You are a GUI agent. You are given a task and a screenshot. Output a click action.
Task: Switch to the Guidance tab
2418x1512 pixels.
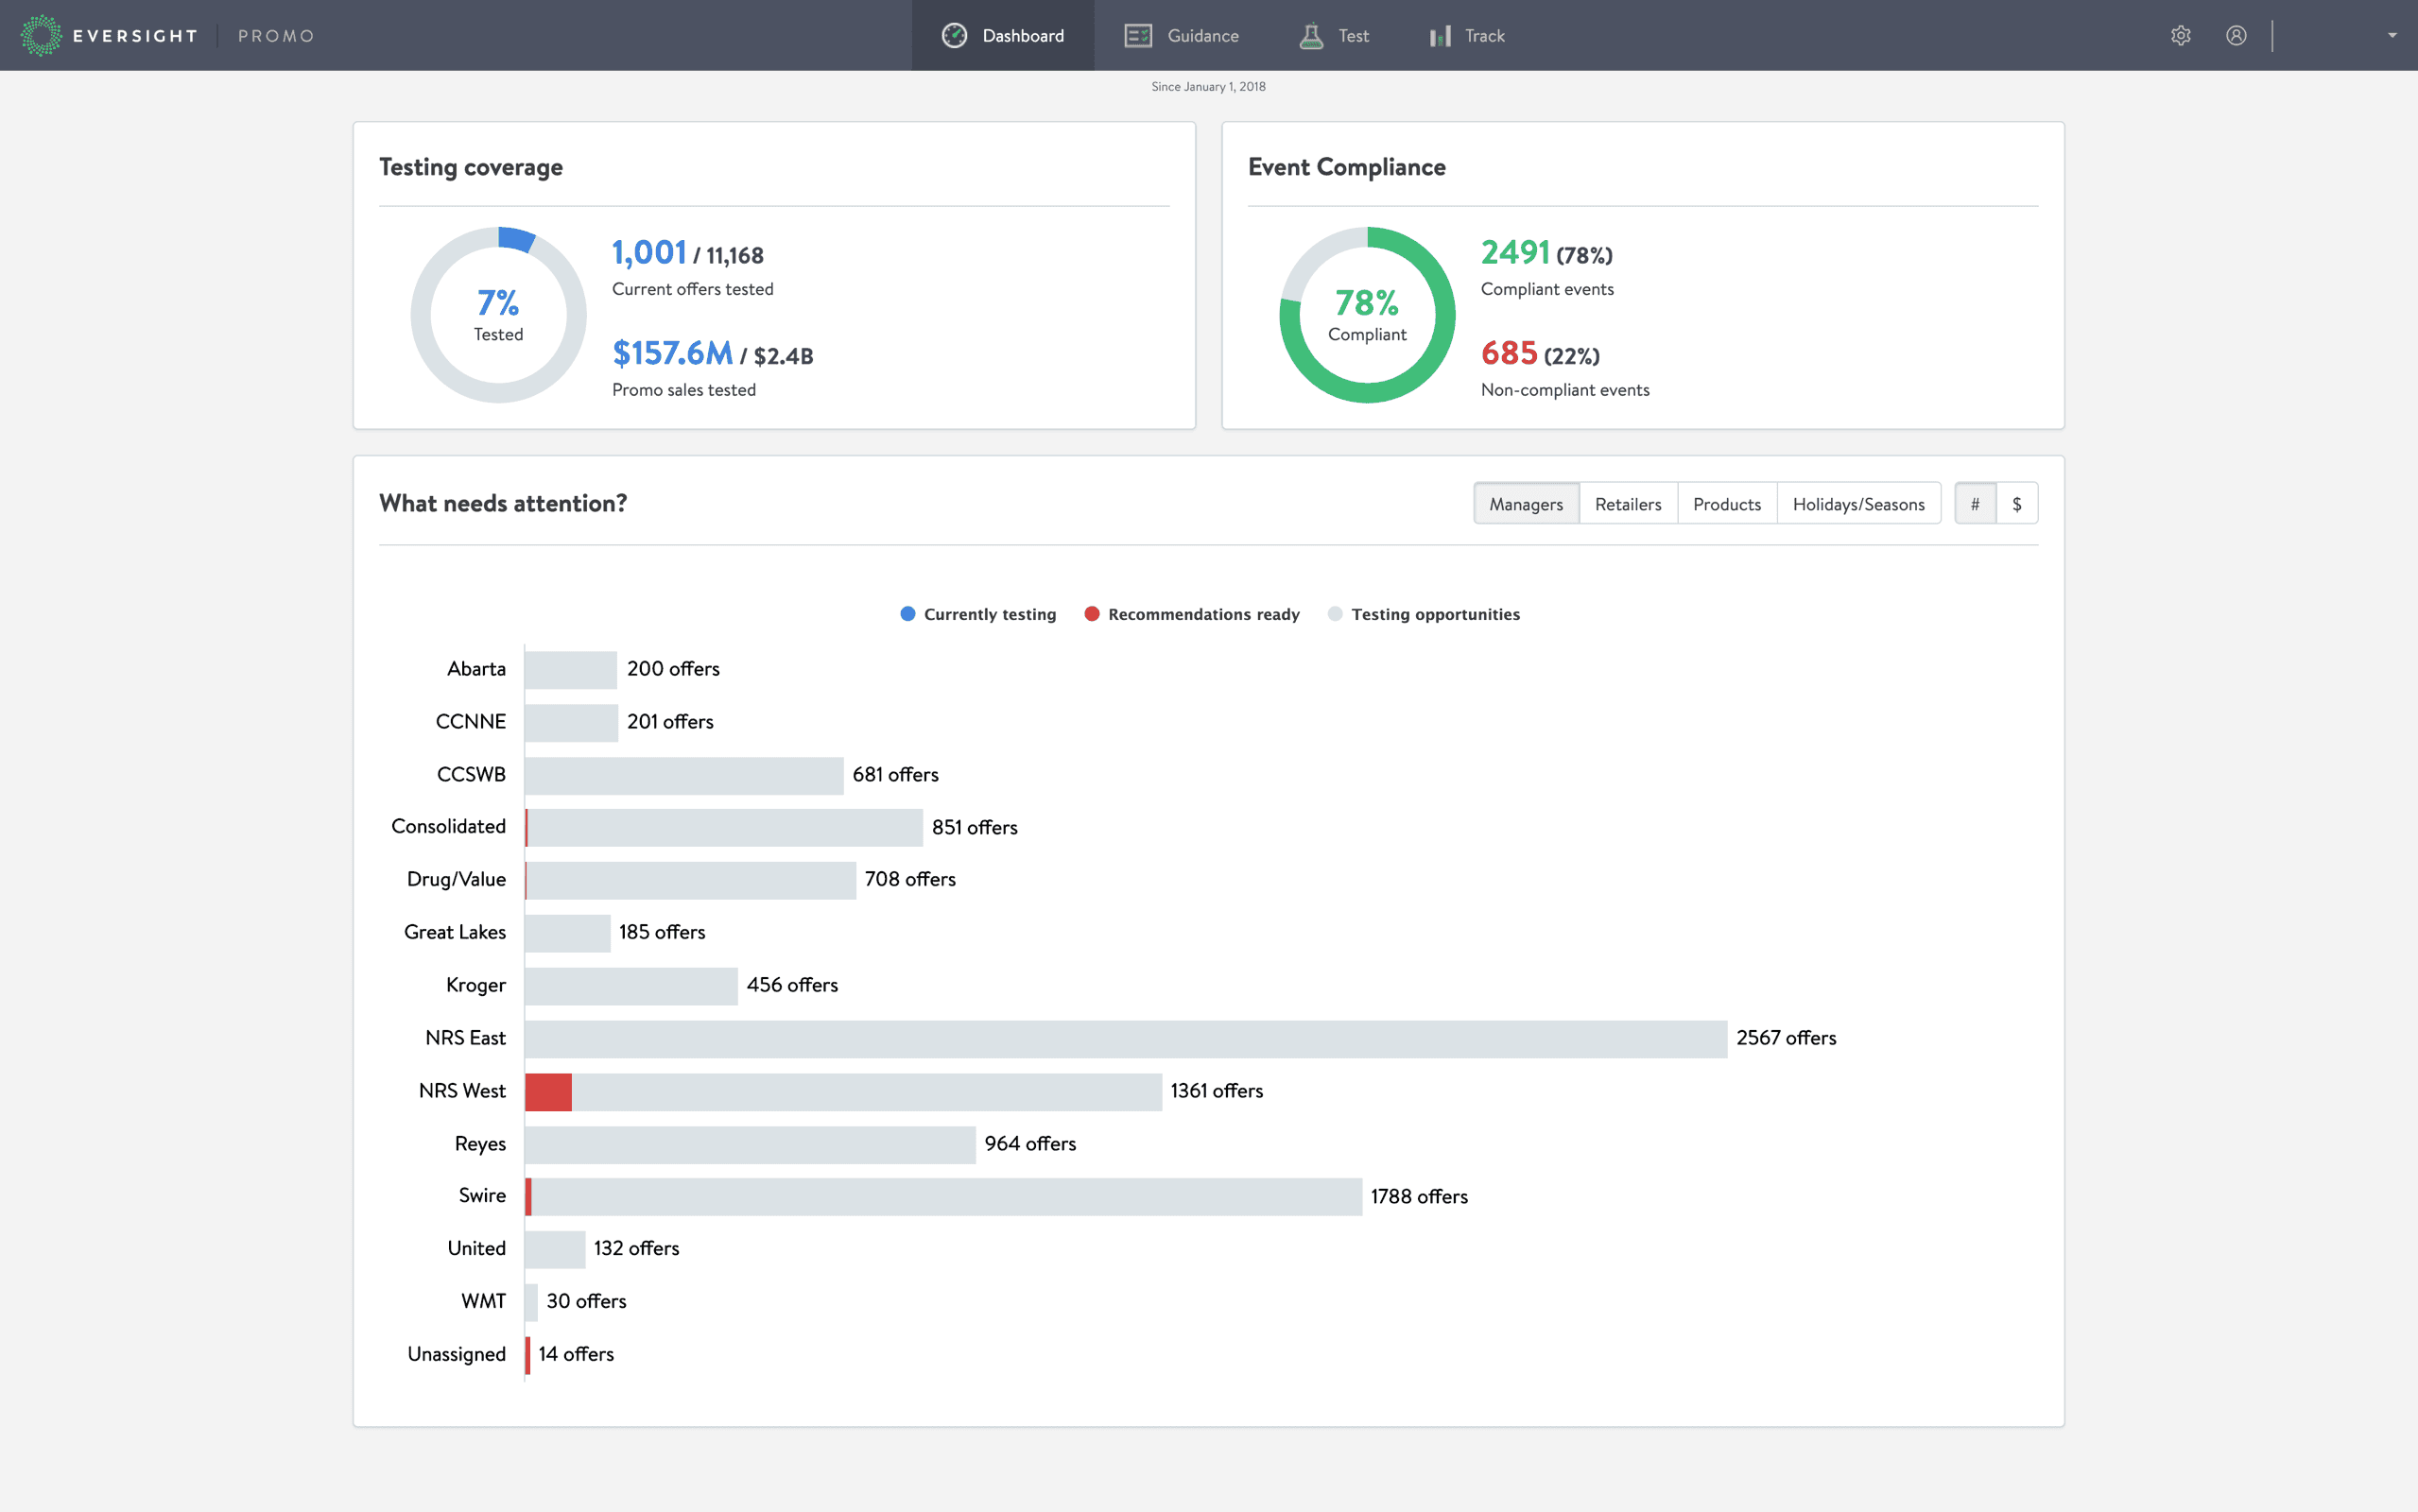pyautogui.click(x=1181, y=35)
